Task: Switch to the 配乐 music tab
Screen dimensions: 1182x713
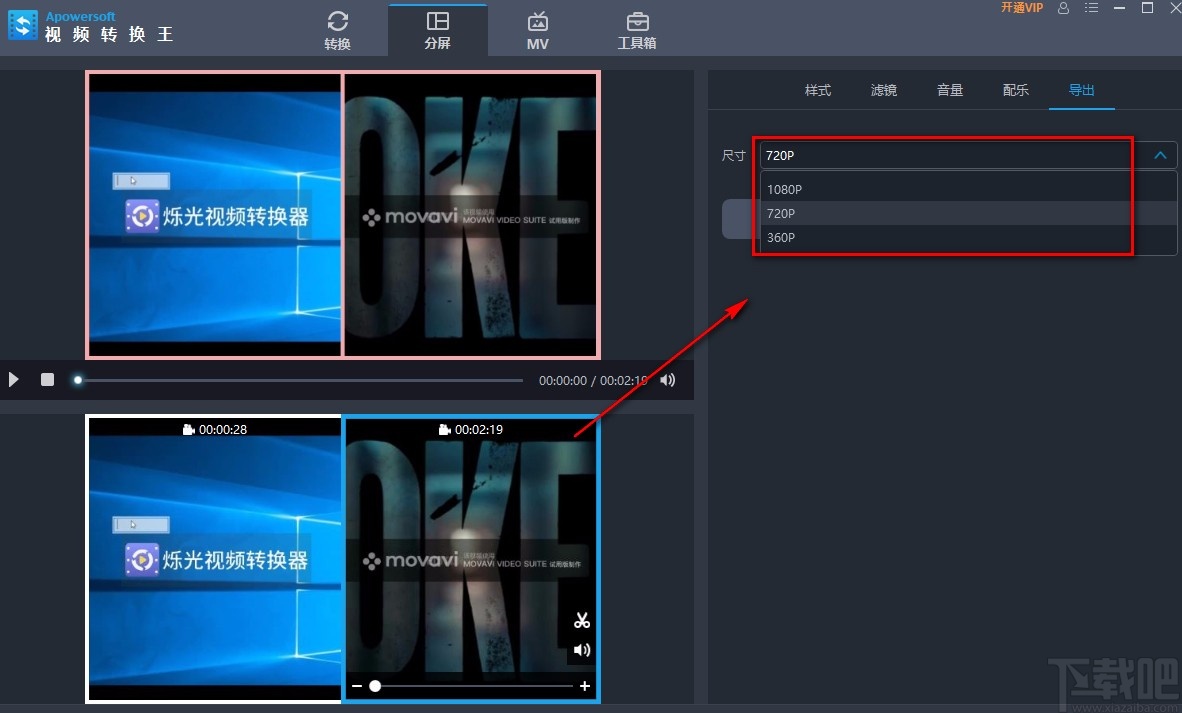Action: 1015,90
